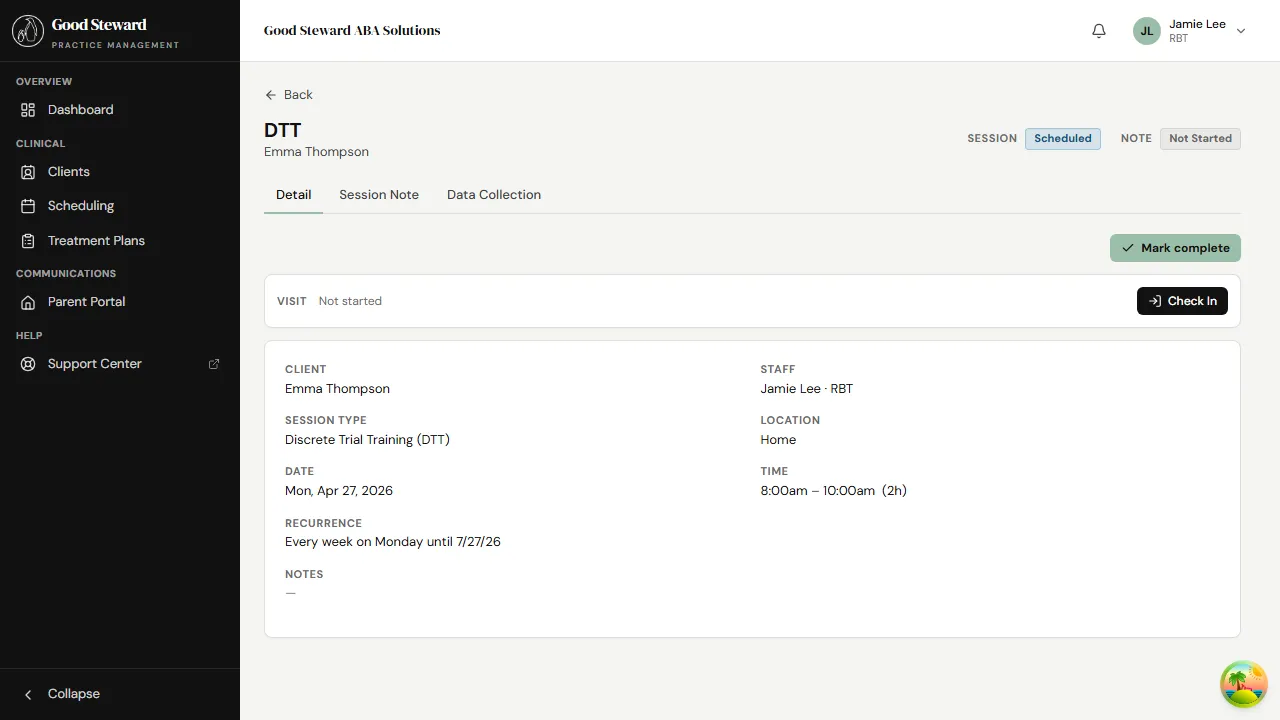The width and height of the screenshot is (1280, 720).
Task: Collapse the left navigation sidebar
Action: click(x=63, y=693)
